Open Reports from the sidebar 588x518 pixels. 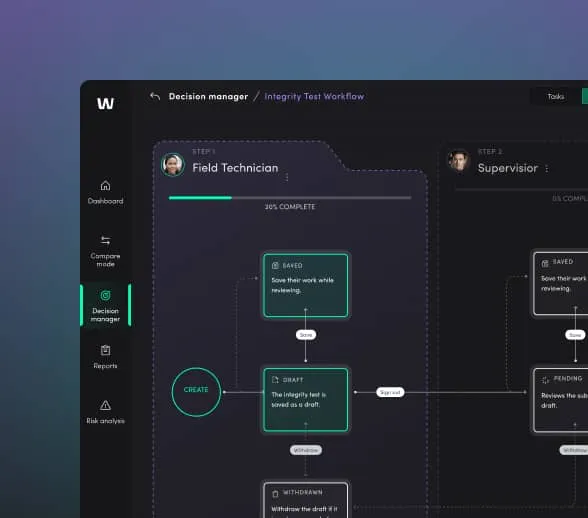(105, 357)
